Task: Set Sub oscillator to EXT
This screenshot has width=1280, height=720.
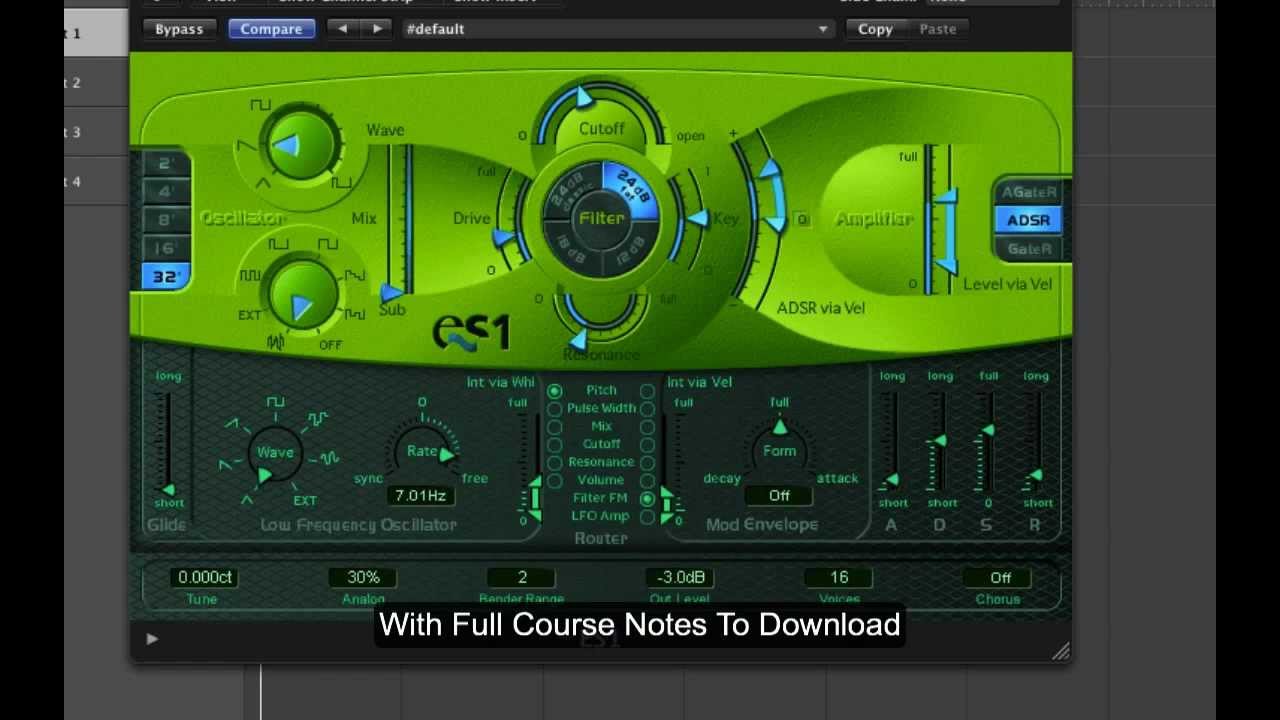Action: (x=249, y=315)
